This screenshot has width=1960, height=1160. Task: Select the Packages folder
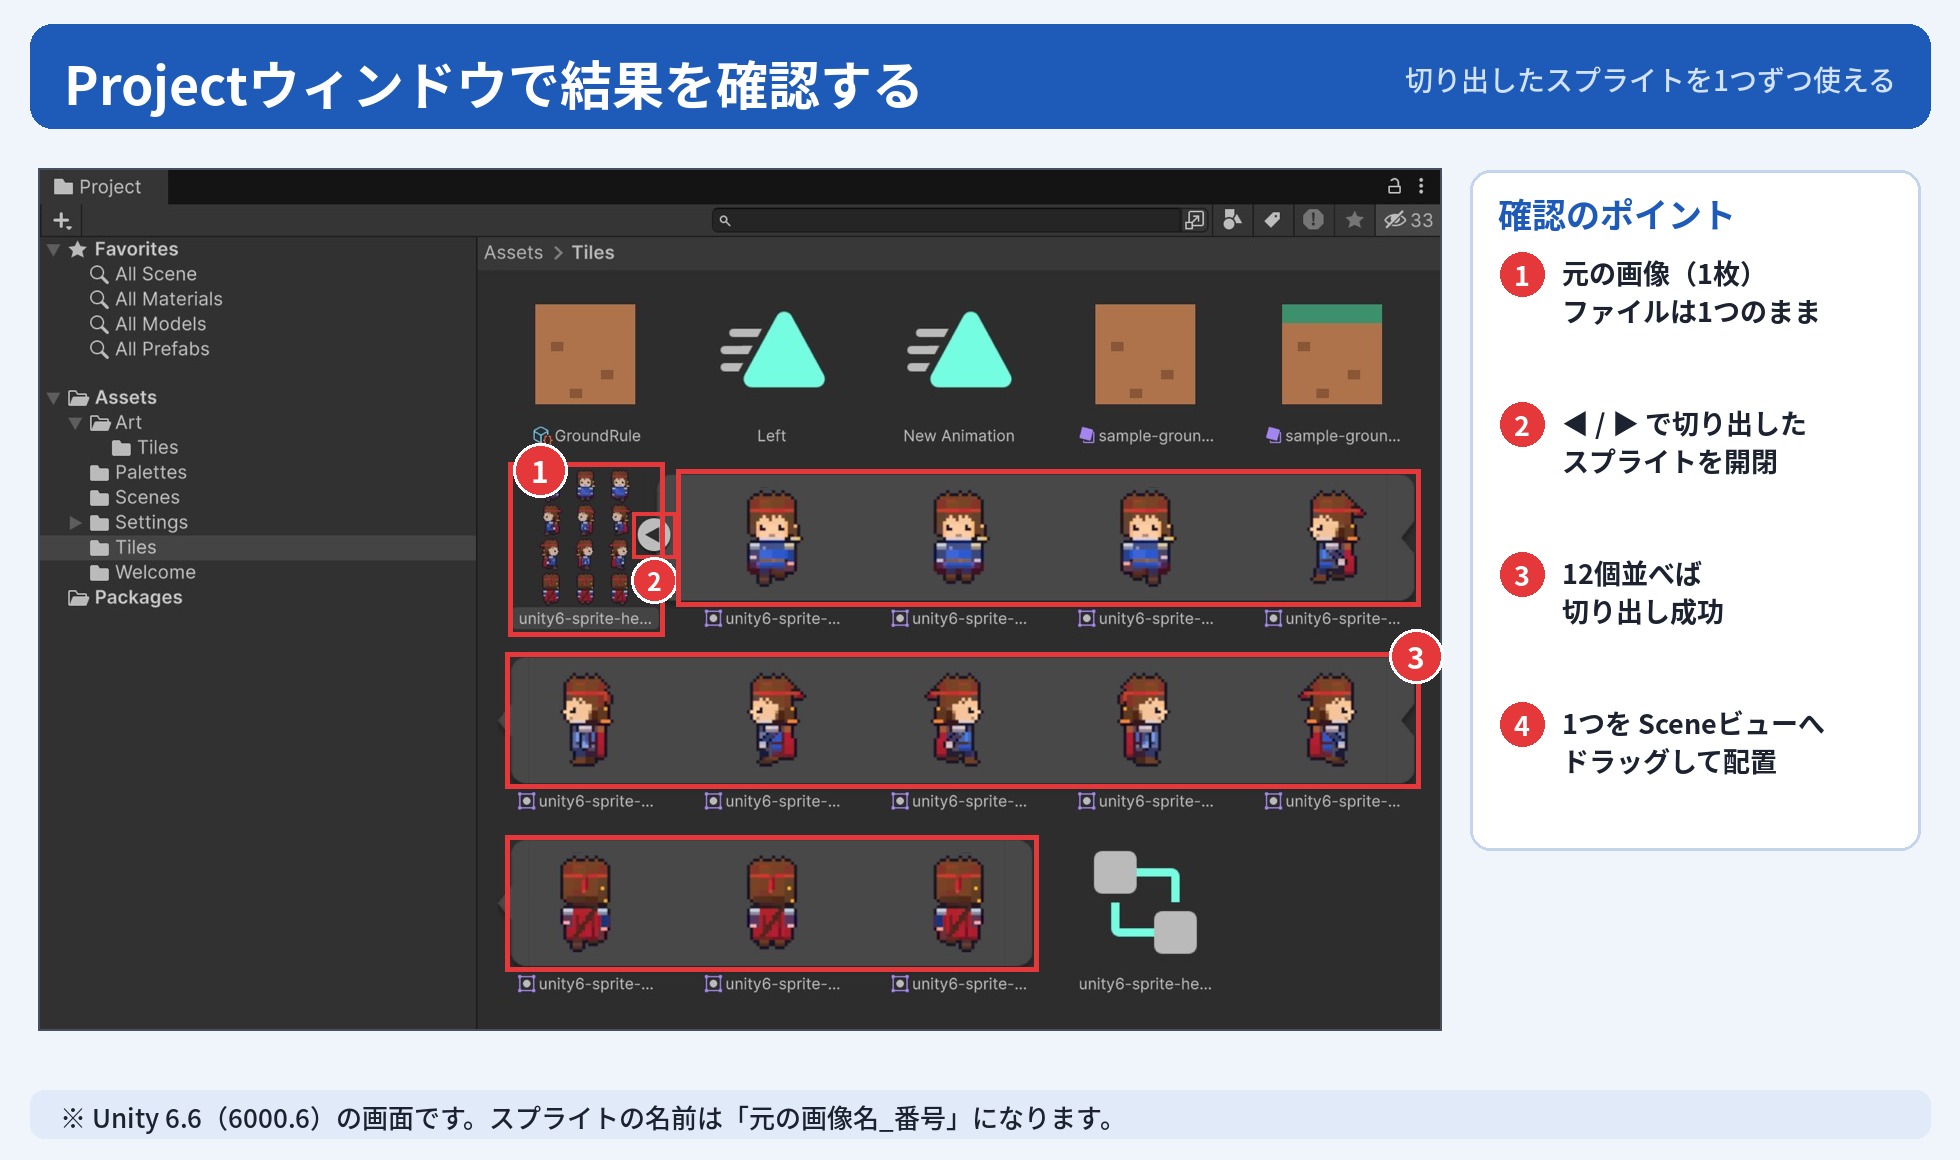click(125, 597)
